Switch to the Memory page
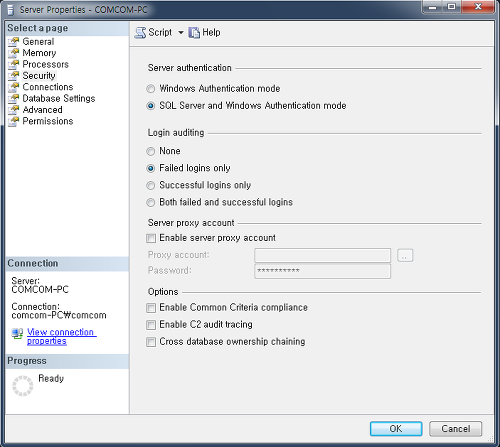 click(x=39, y=53)
